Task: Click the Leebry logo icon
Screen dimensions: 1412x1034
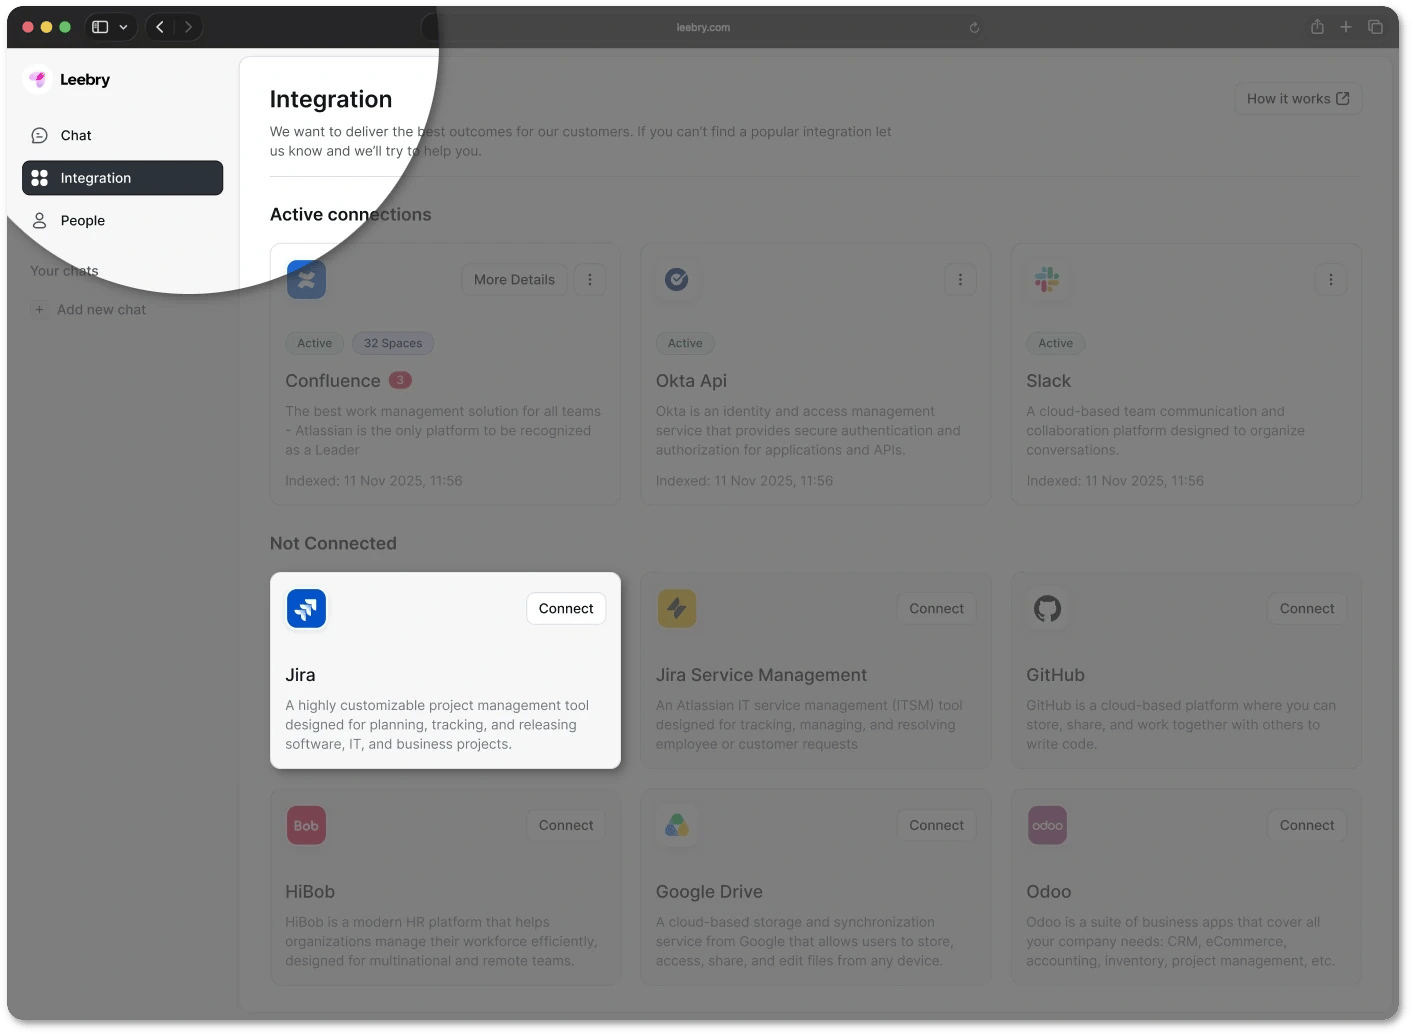Action: click(x=38, y=79)
